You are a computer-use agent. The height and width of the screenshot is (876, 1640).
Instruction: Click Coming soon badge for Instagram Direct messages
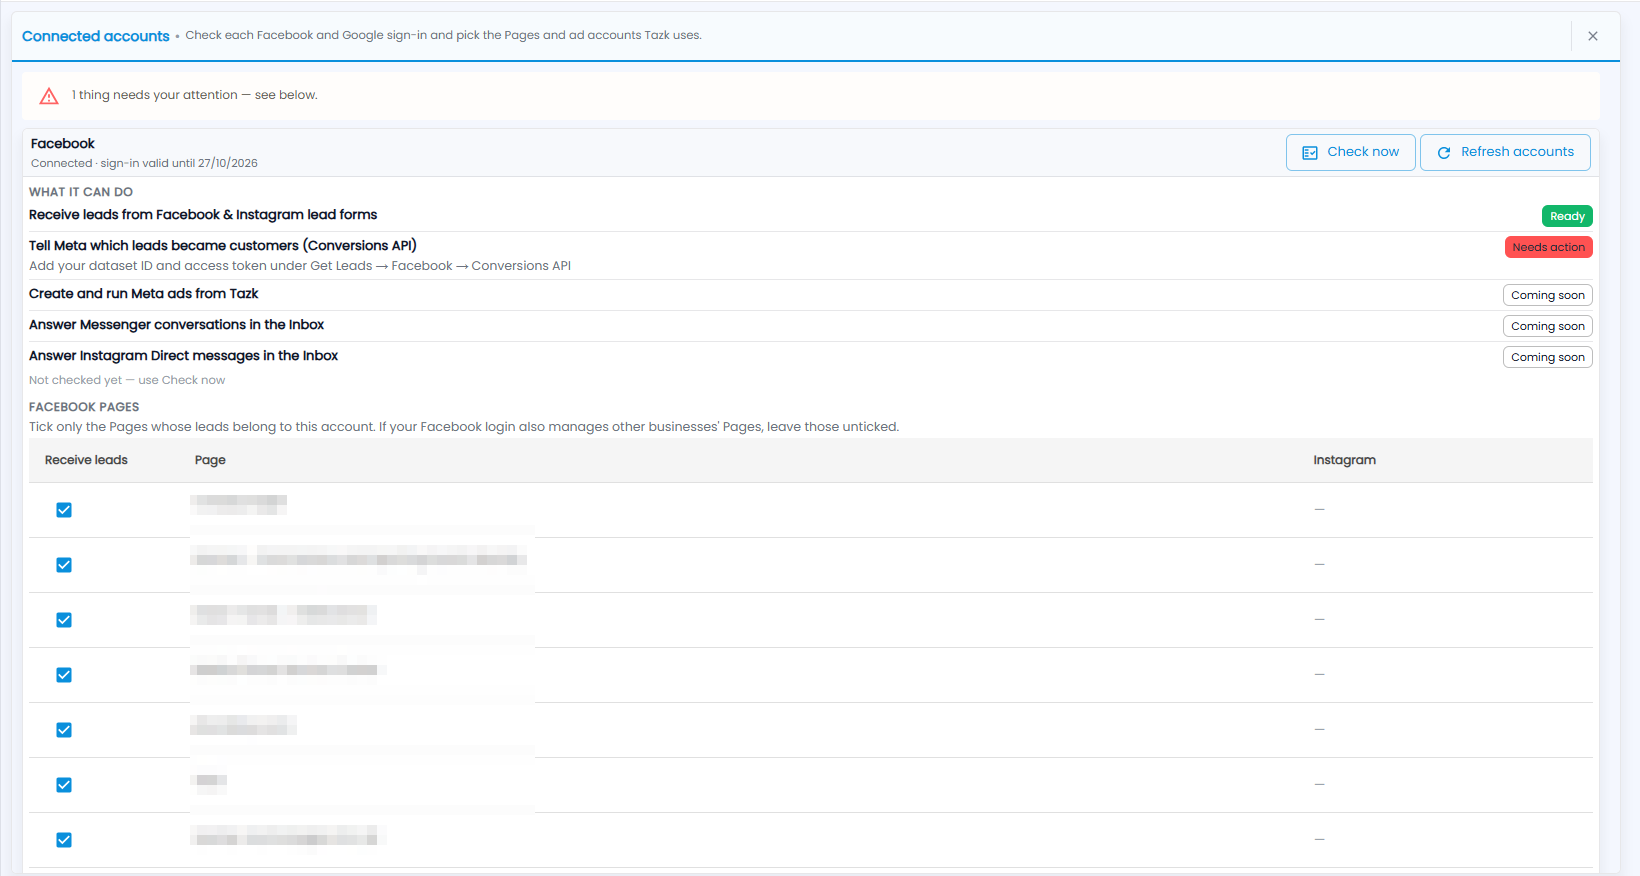coord(1547,357)
